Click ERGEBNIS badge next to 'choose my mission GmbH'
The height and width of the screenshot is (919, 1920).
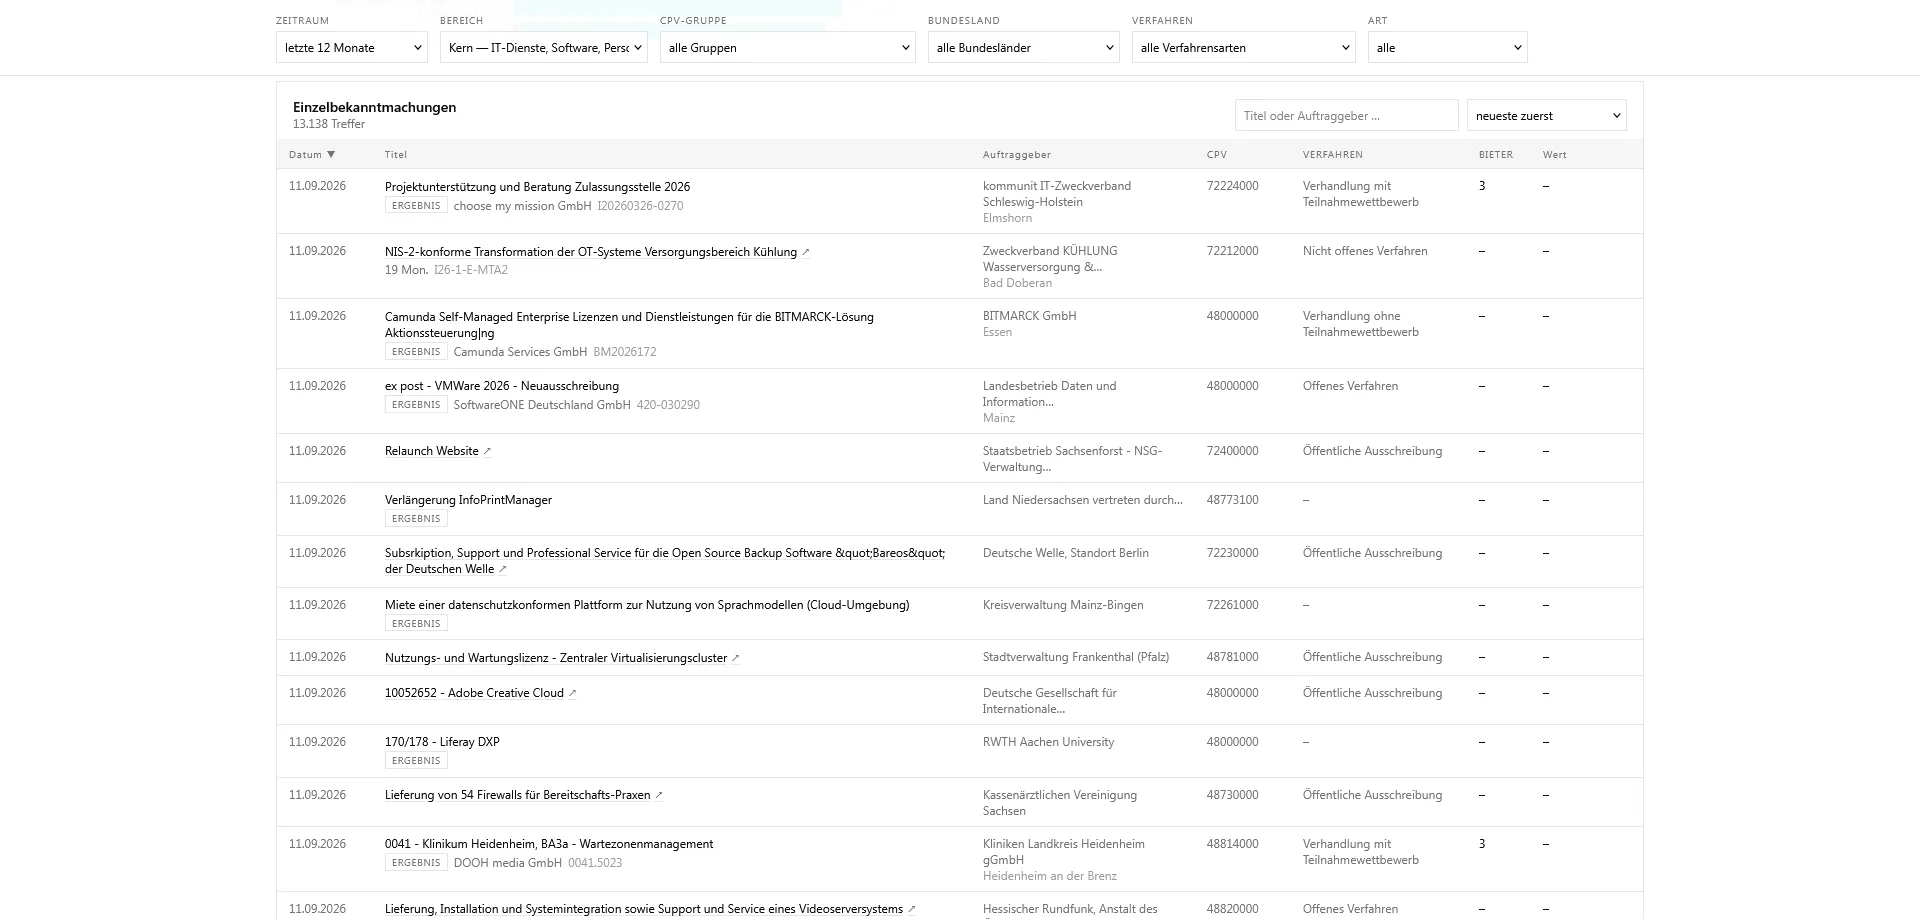point(416,206)
